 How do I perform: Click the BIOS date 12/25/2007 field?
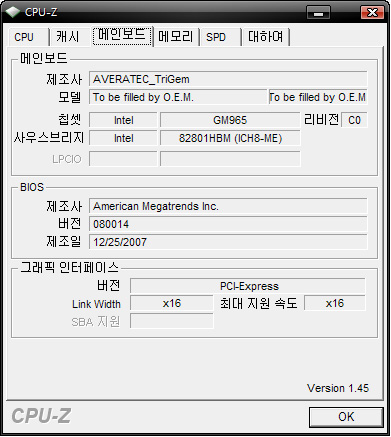coord(228,242)
